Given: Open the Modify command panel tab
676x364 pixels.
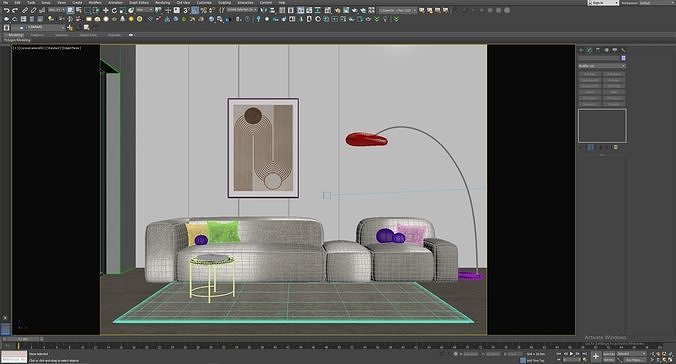Looking at the screenshot, I should [589, 50].
